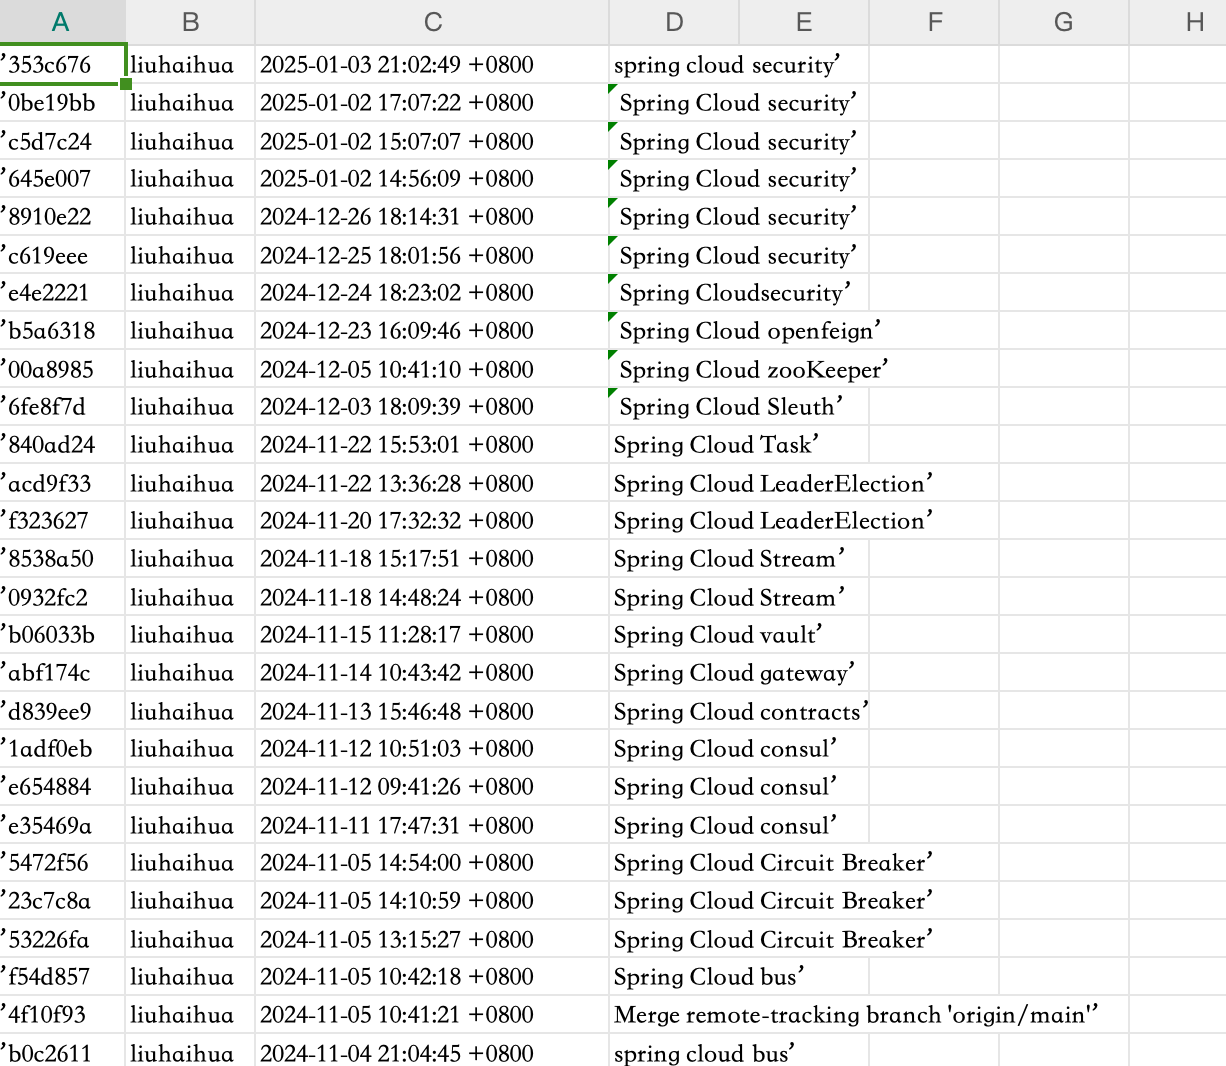Select the 'Spring Cloud vault' cell
The image size is (1226, 1066).
point(674,635)
